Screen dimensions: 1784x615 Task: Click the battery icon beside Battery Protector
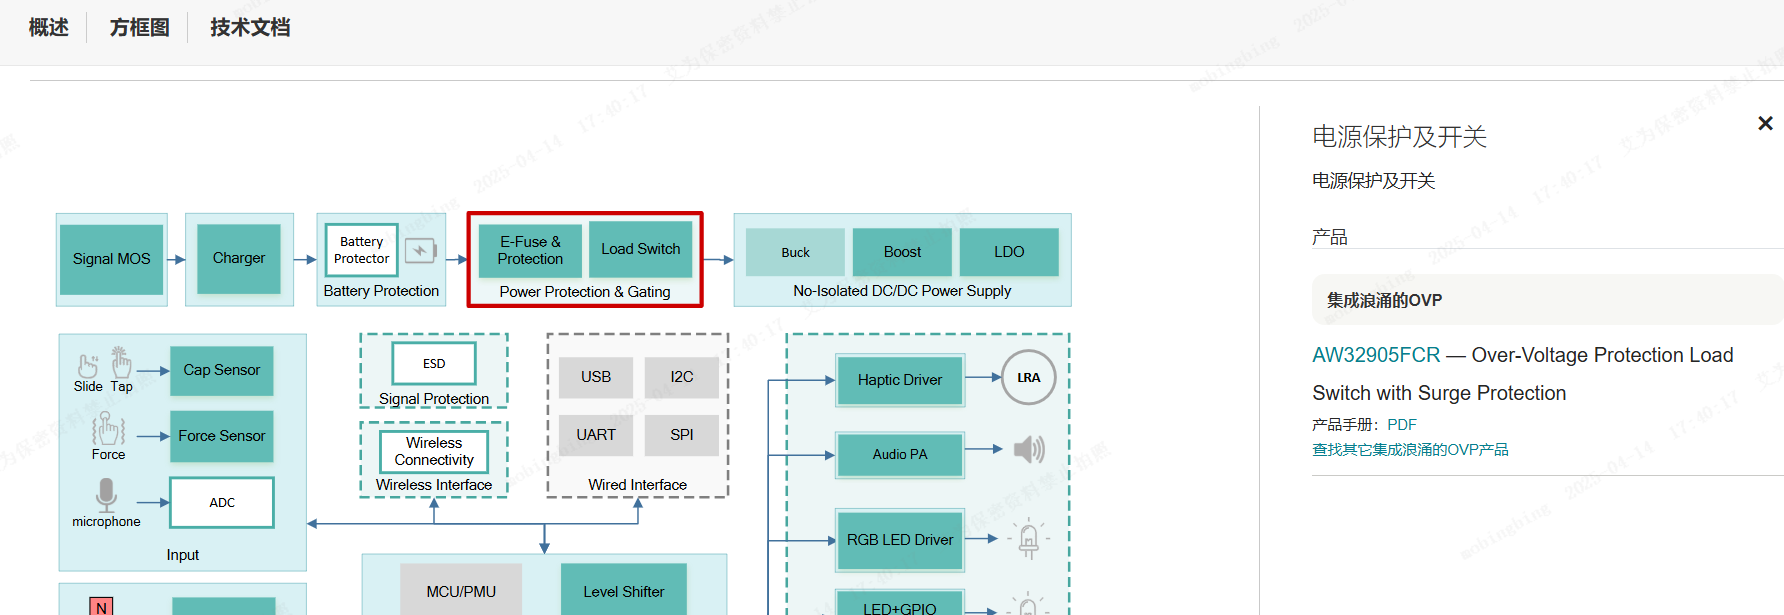[420, 250]
